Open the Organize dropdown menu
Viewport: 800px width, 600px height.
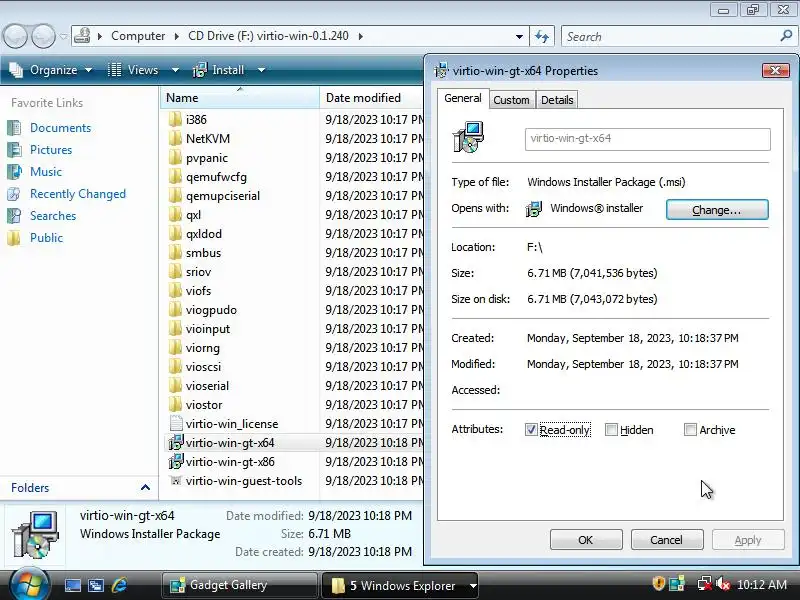[51, 70]
